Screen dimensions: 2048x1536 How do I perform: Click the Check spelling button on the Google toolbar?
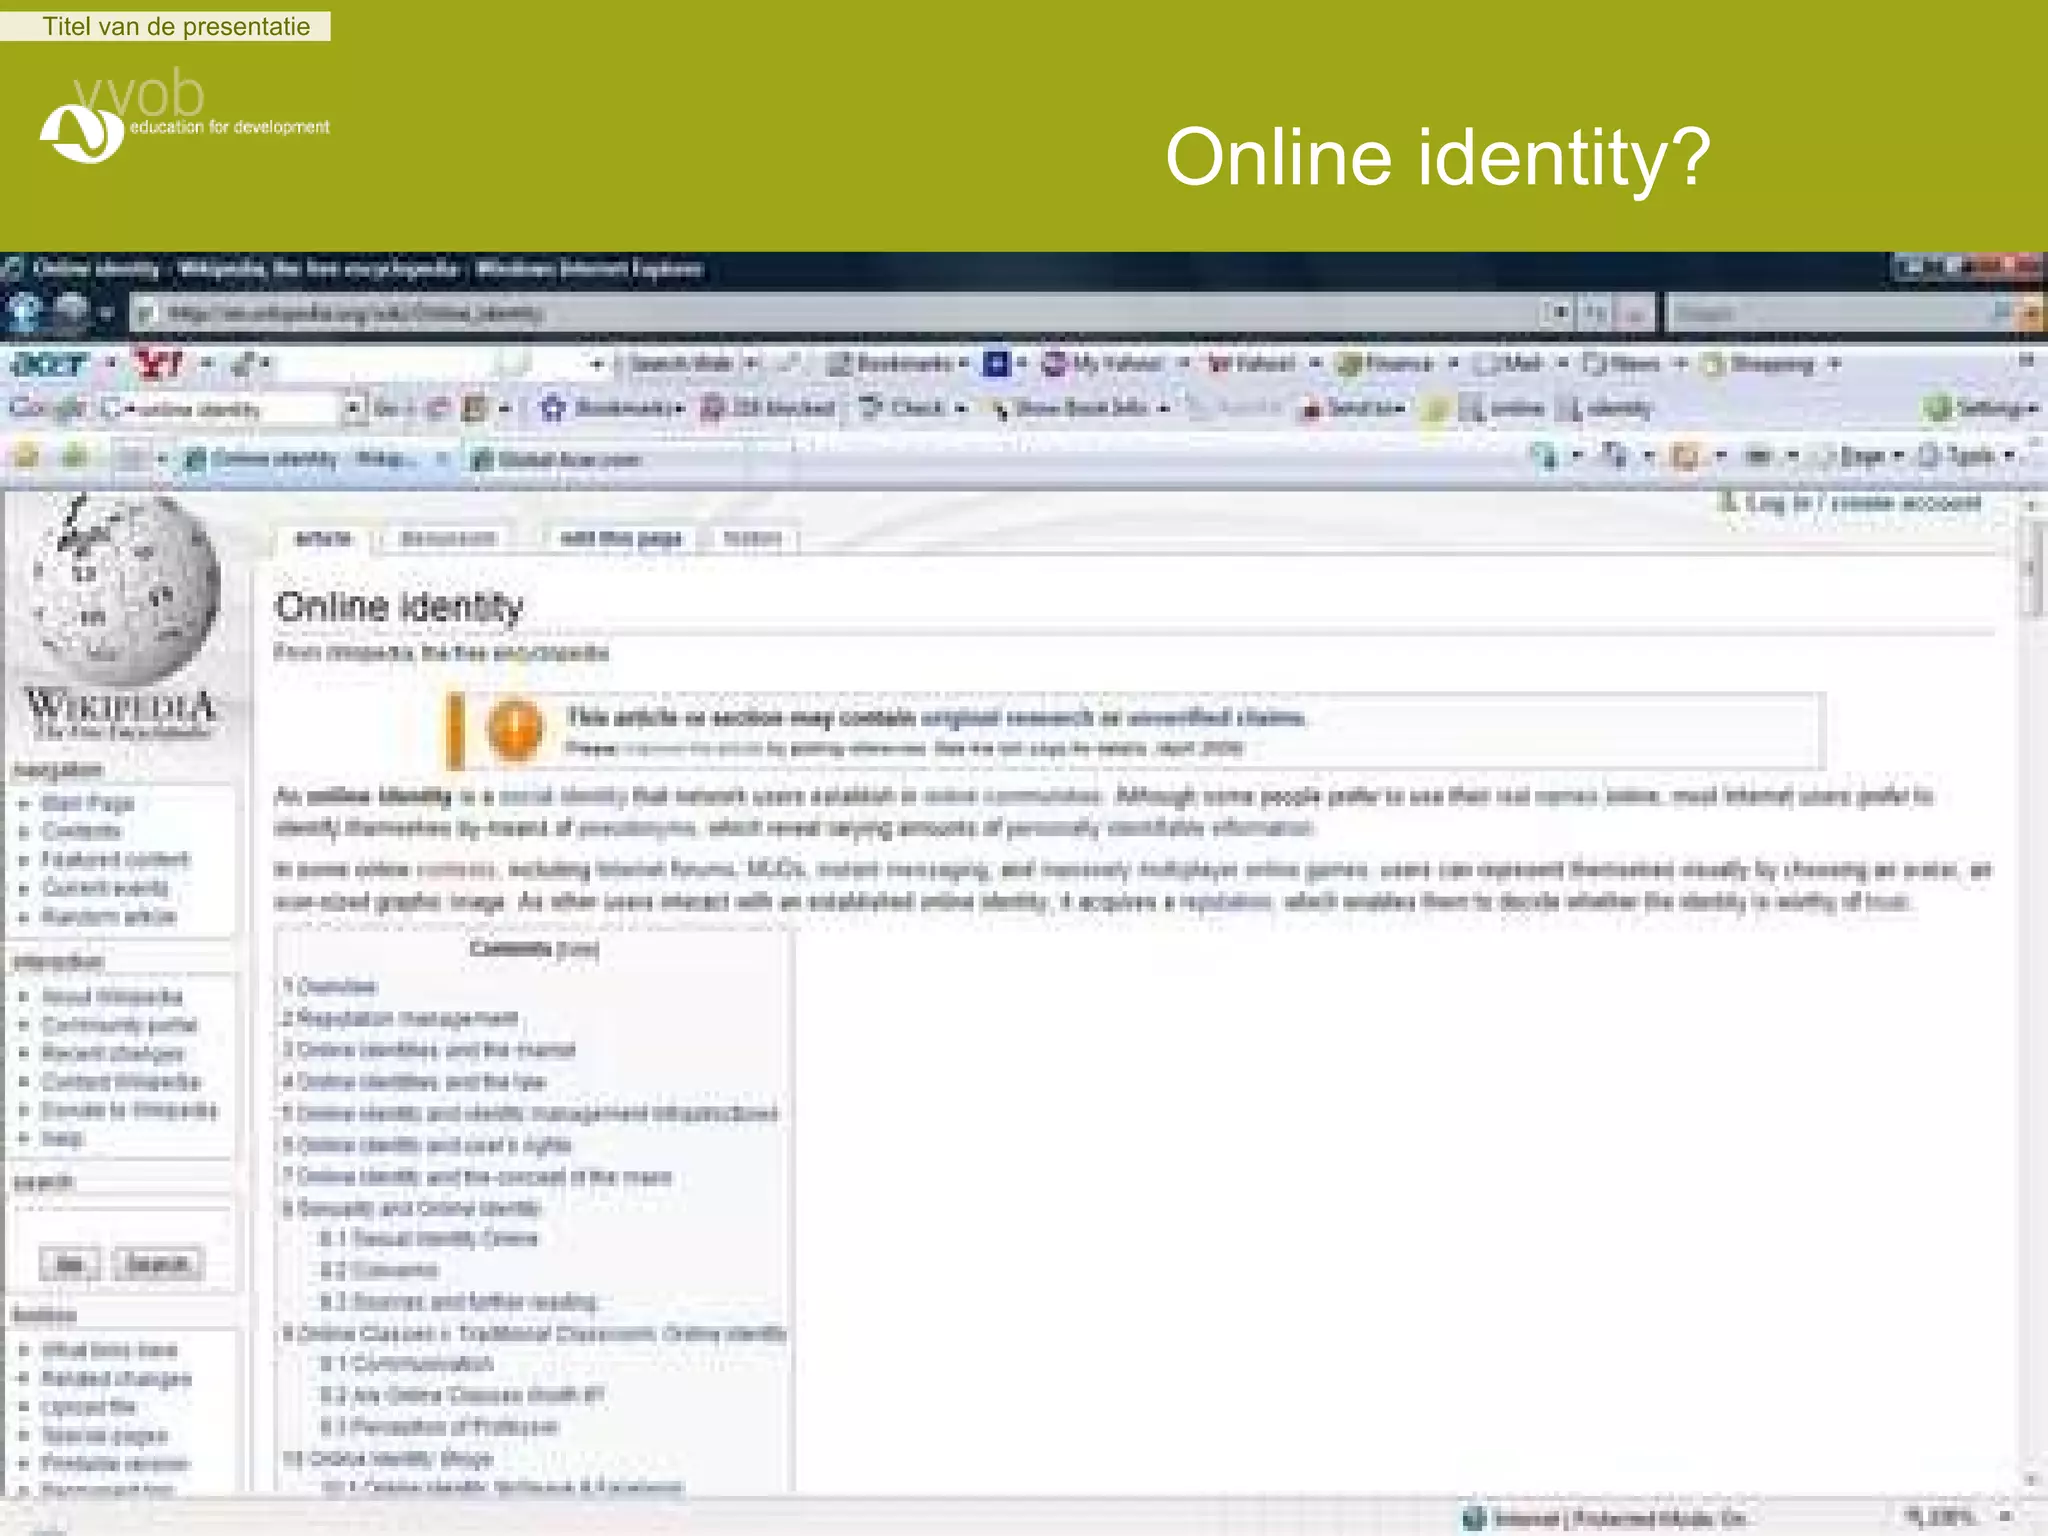(903, 408)
